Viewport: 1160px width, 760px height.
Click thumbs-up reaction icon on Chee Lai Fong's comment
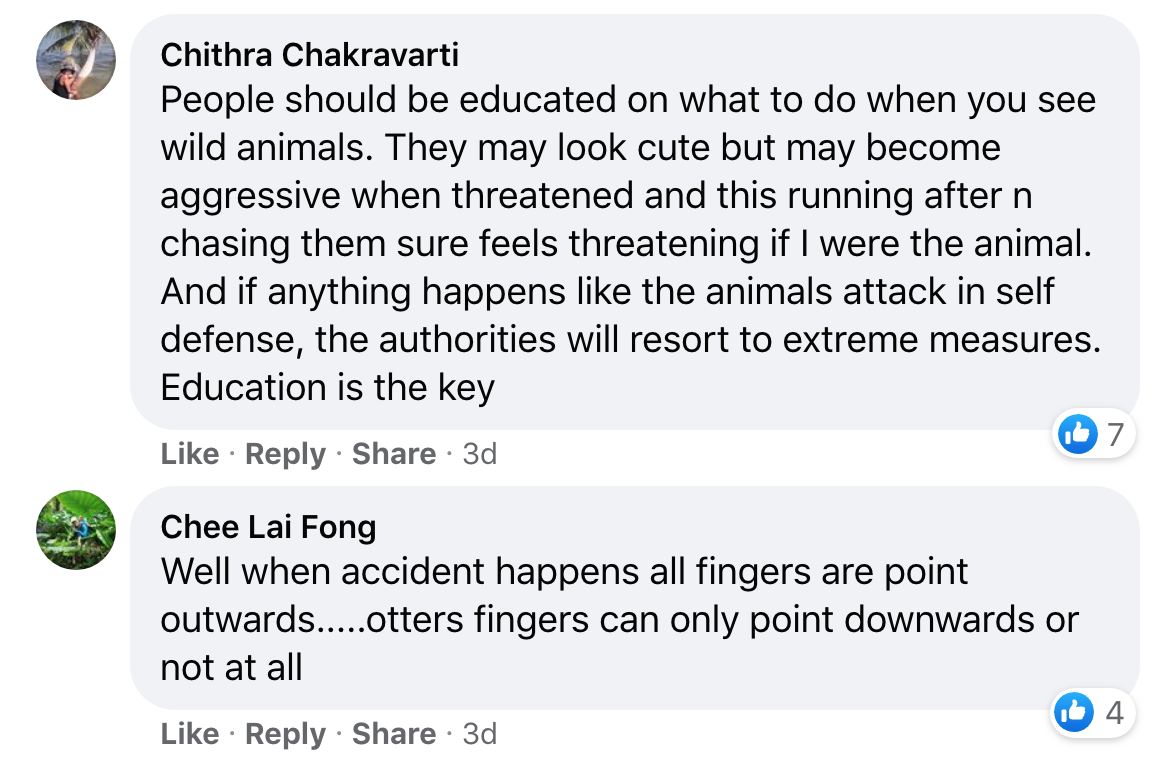click(1074, 712)
